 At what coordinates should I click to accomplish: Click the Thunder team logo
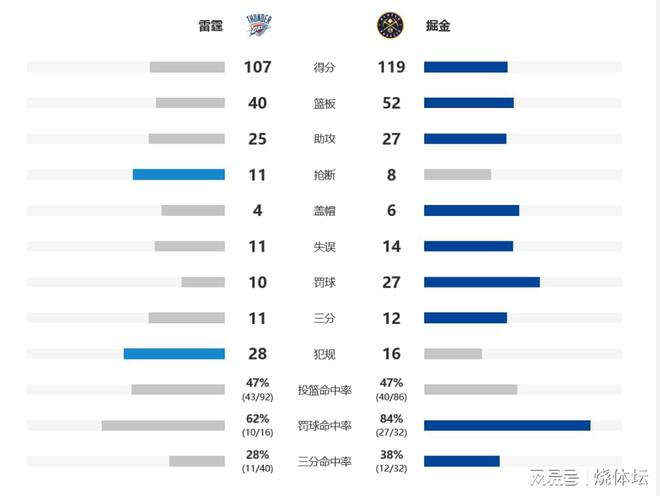[257, 26]
